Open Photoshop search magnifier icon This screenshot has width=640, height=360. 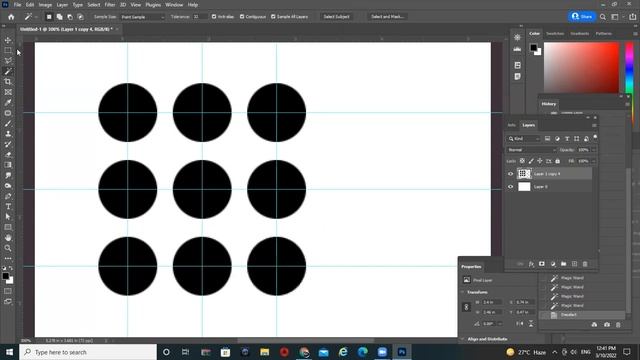pos(603,17)
